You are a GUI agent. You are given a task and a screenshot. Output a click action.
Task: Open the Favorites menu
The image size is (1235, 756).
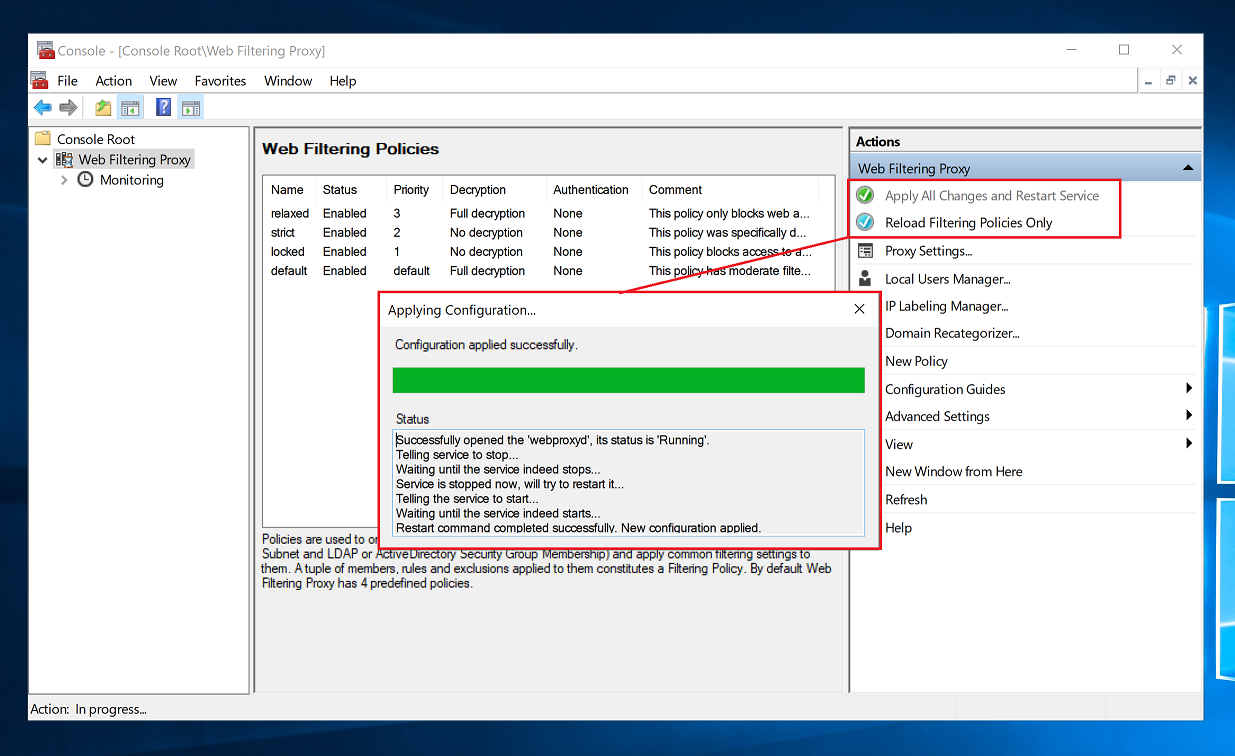(220, 81)
